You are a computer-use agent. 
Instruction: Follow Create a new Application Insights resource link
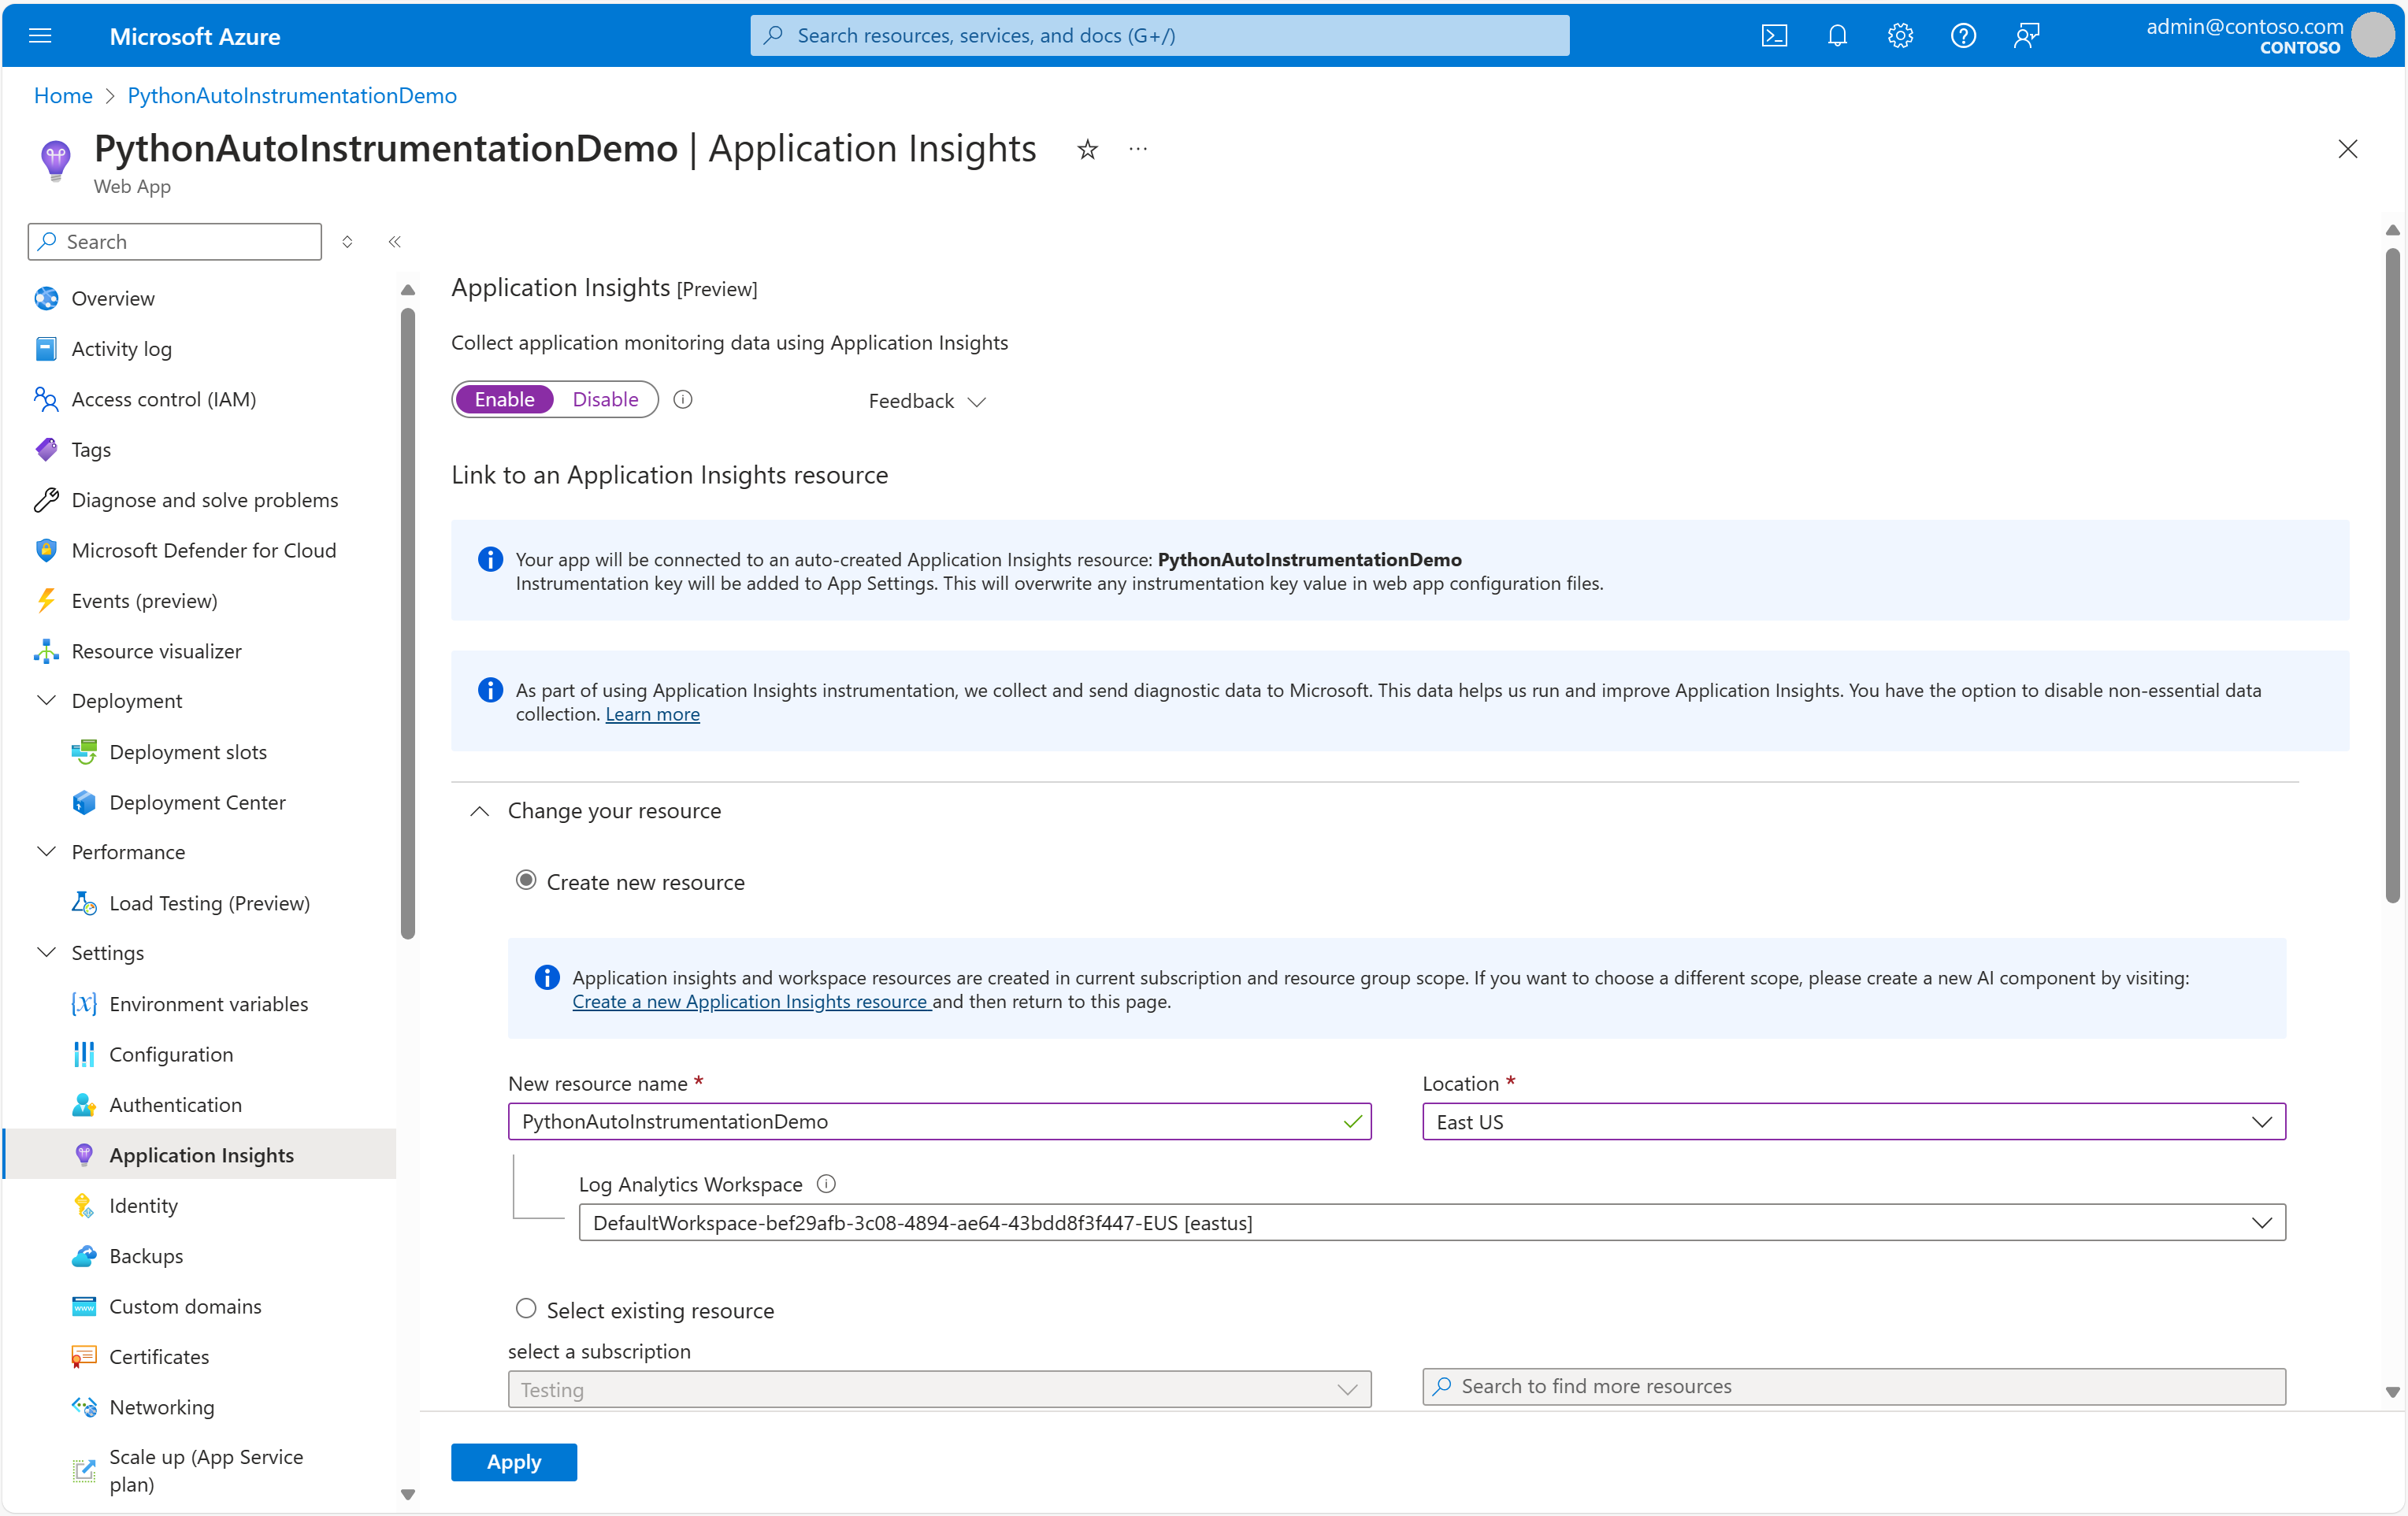click(750, 1002)
